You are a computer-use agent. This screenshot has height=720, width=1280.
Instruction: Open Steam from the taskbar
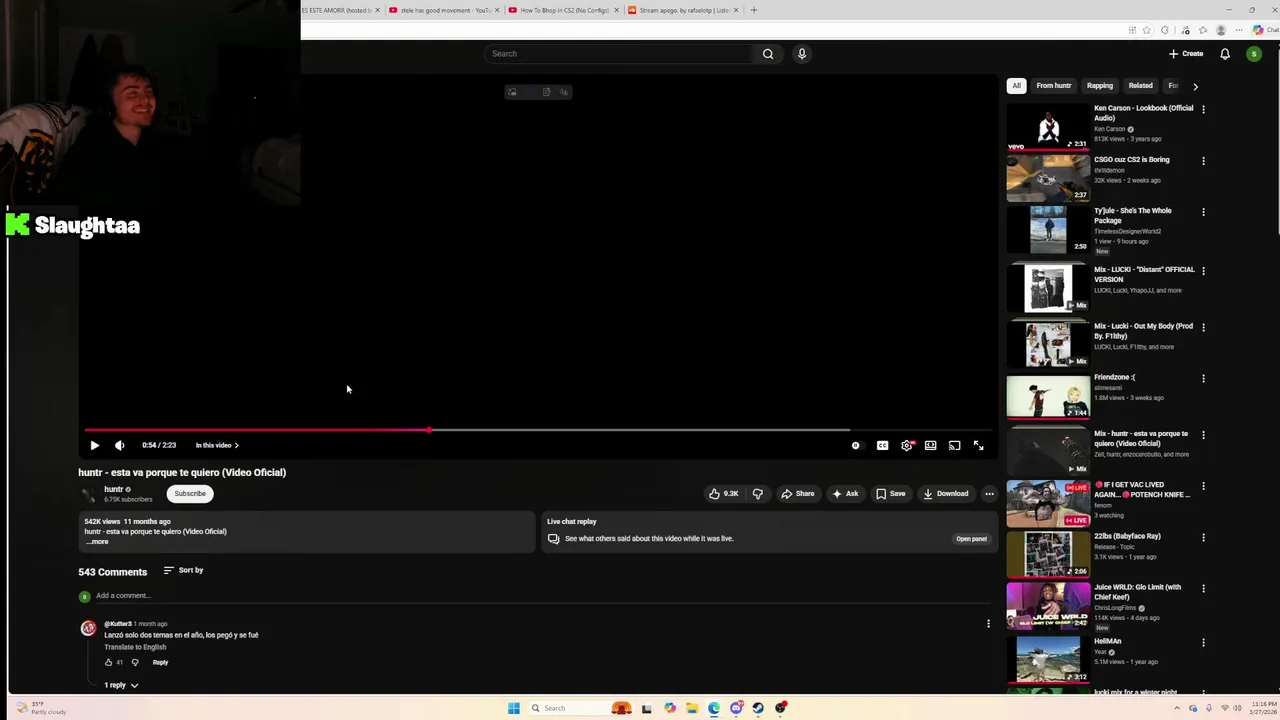tap(758, 708)
